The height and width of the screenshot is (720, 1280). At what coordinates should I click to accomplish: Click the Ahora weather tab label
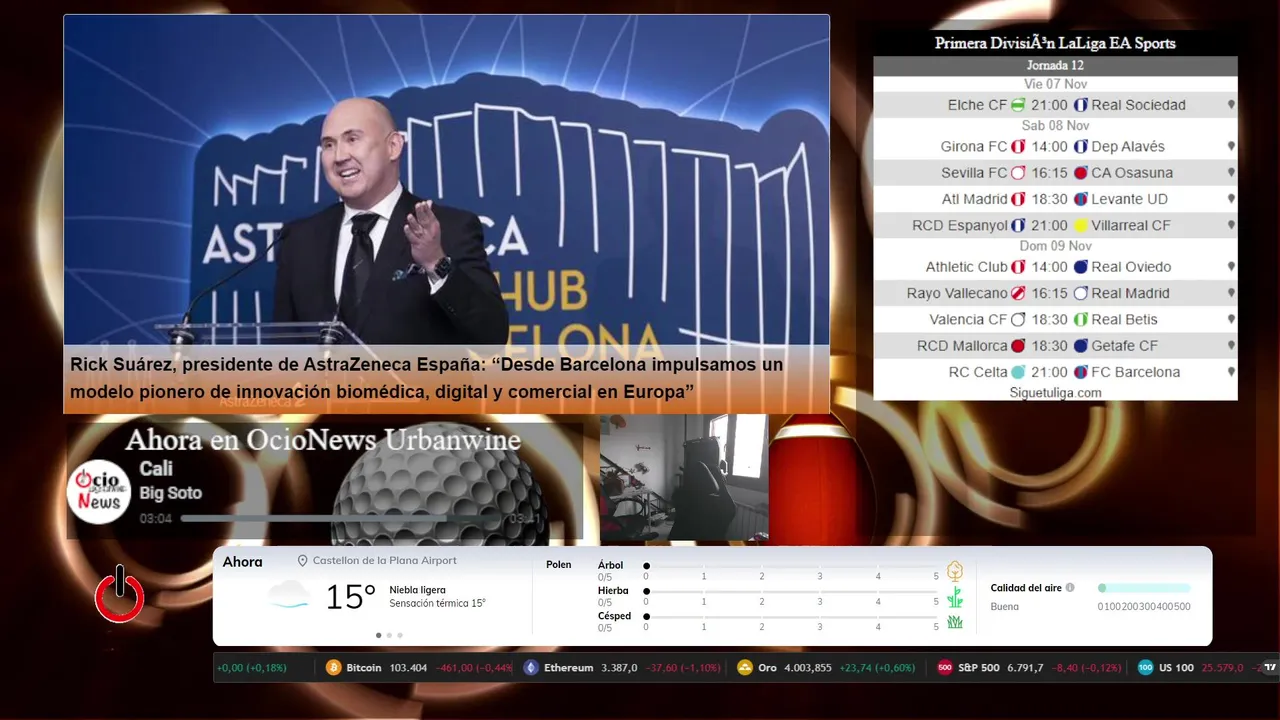pos(242,562)
